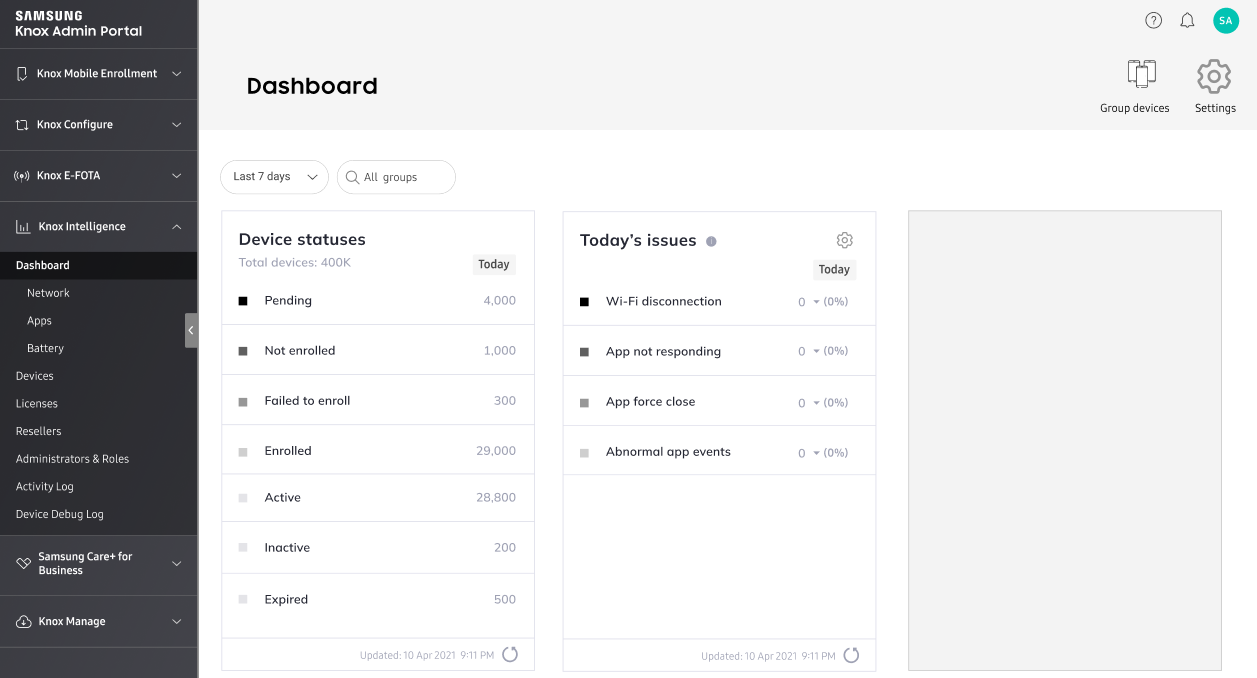Refresh the Today's issues card
This screenshot has width=1257, height=678.
click(851, 655)
